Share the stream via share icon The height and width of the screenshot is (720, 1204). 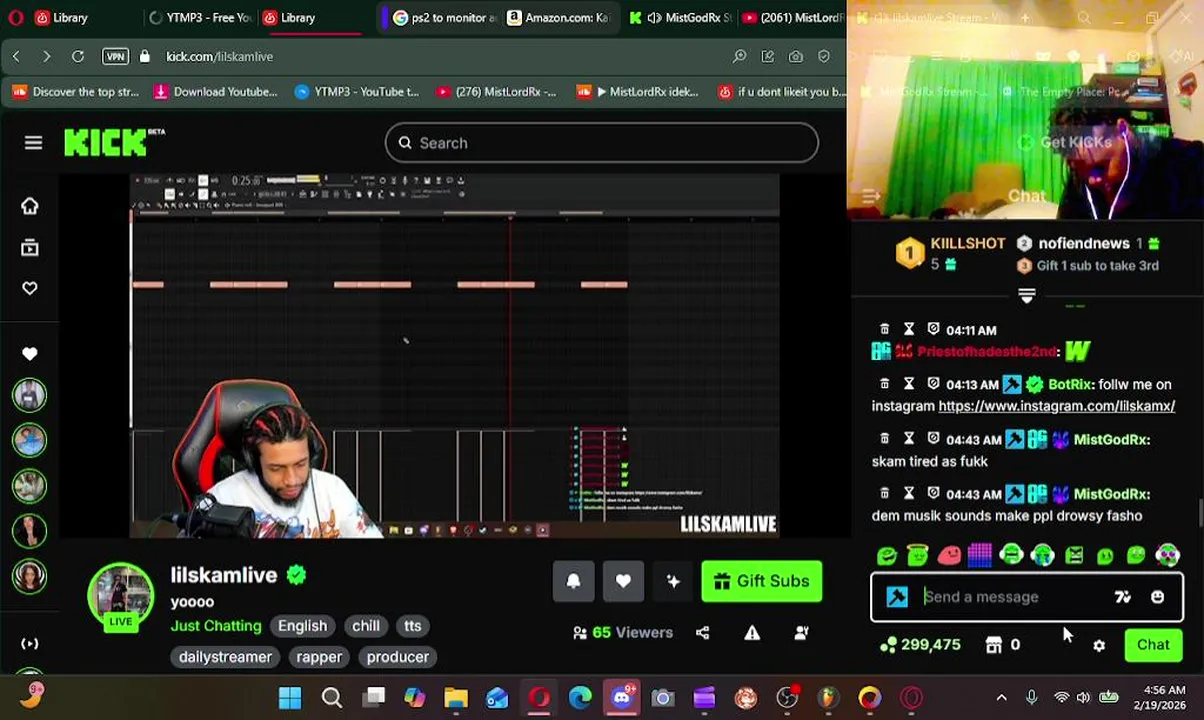click(x=702, y=633)
